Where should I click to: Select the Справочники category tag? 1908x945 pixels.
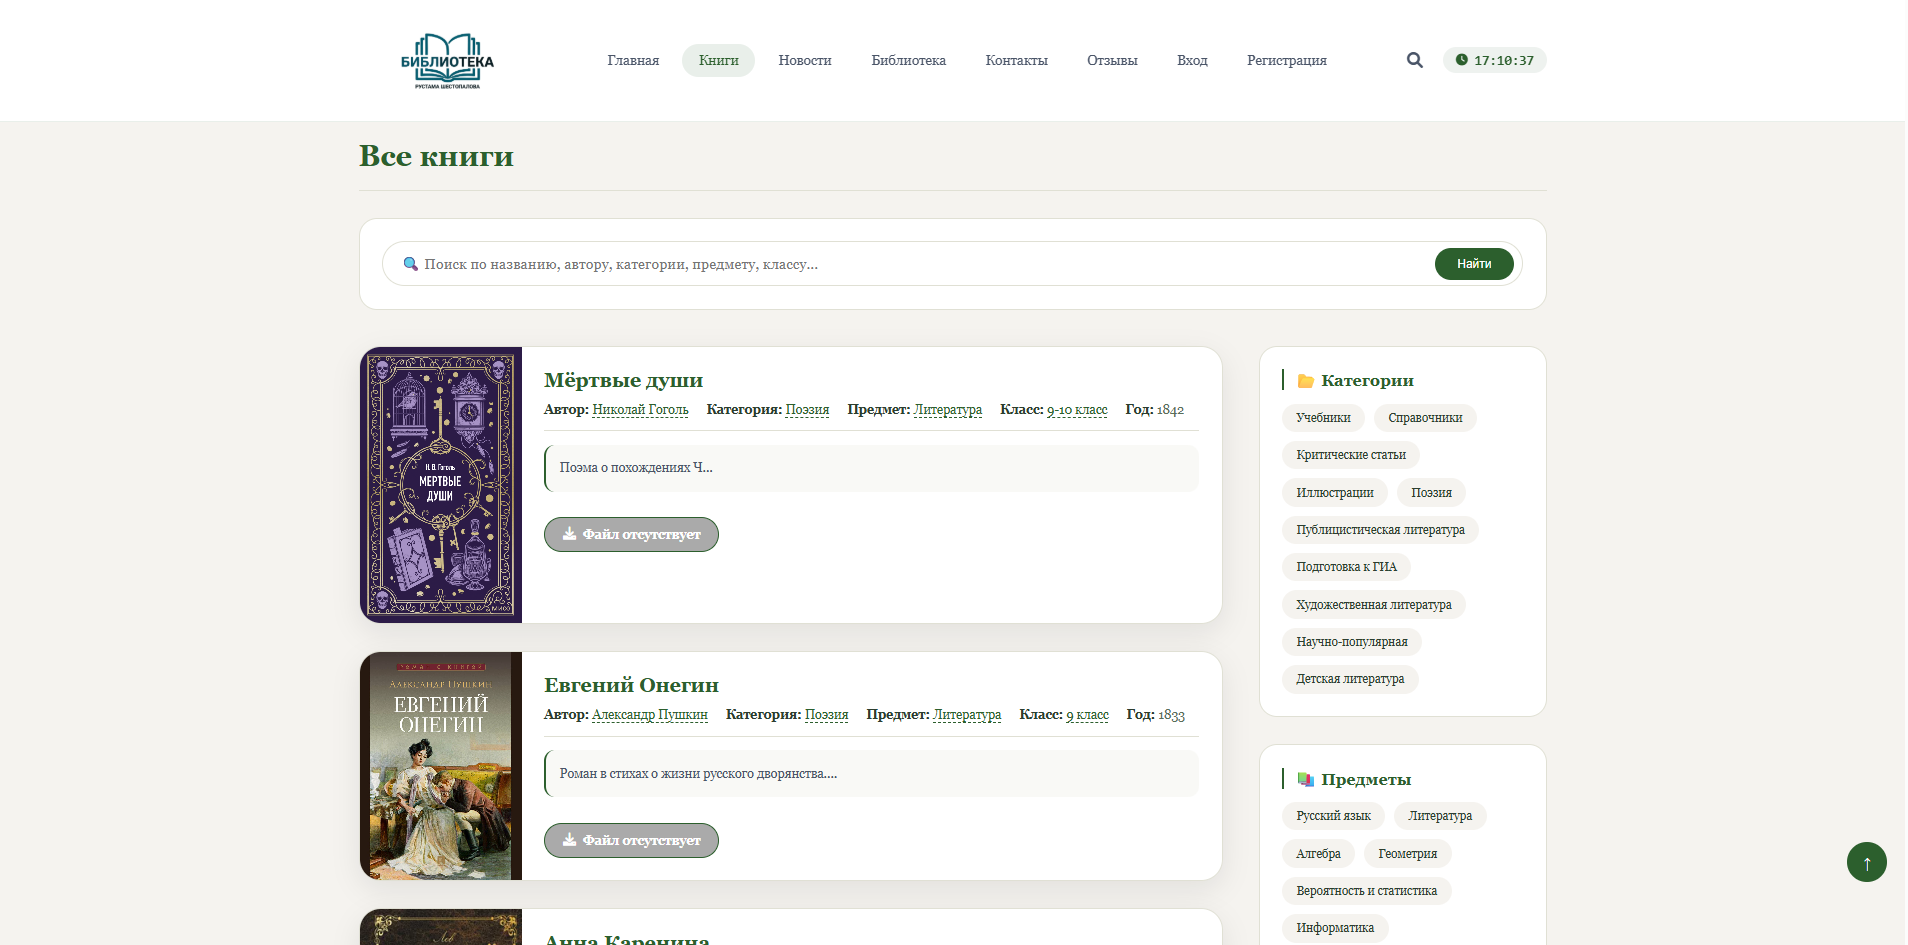pos(1425,418)
